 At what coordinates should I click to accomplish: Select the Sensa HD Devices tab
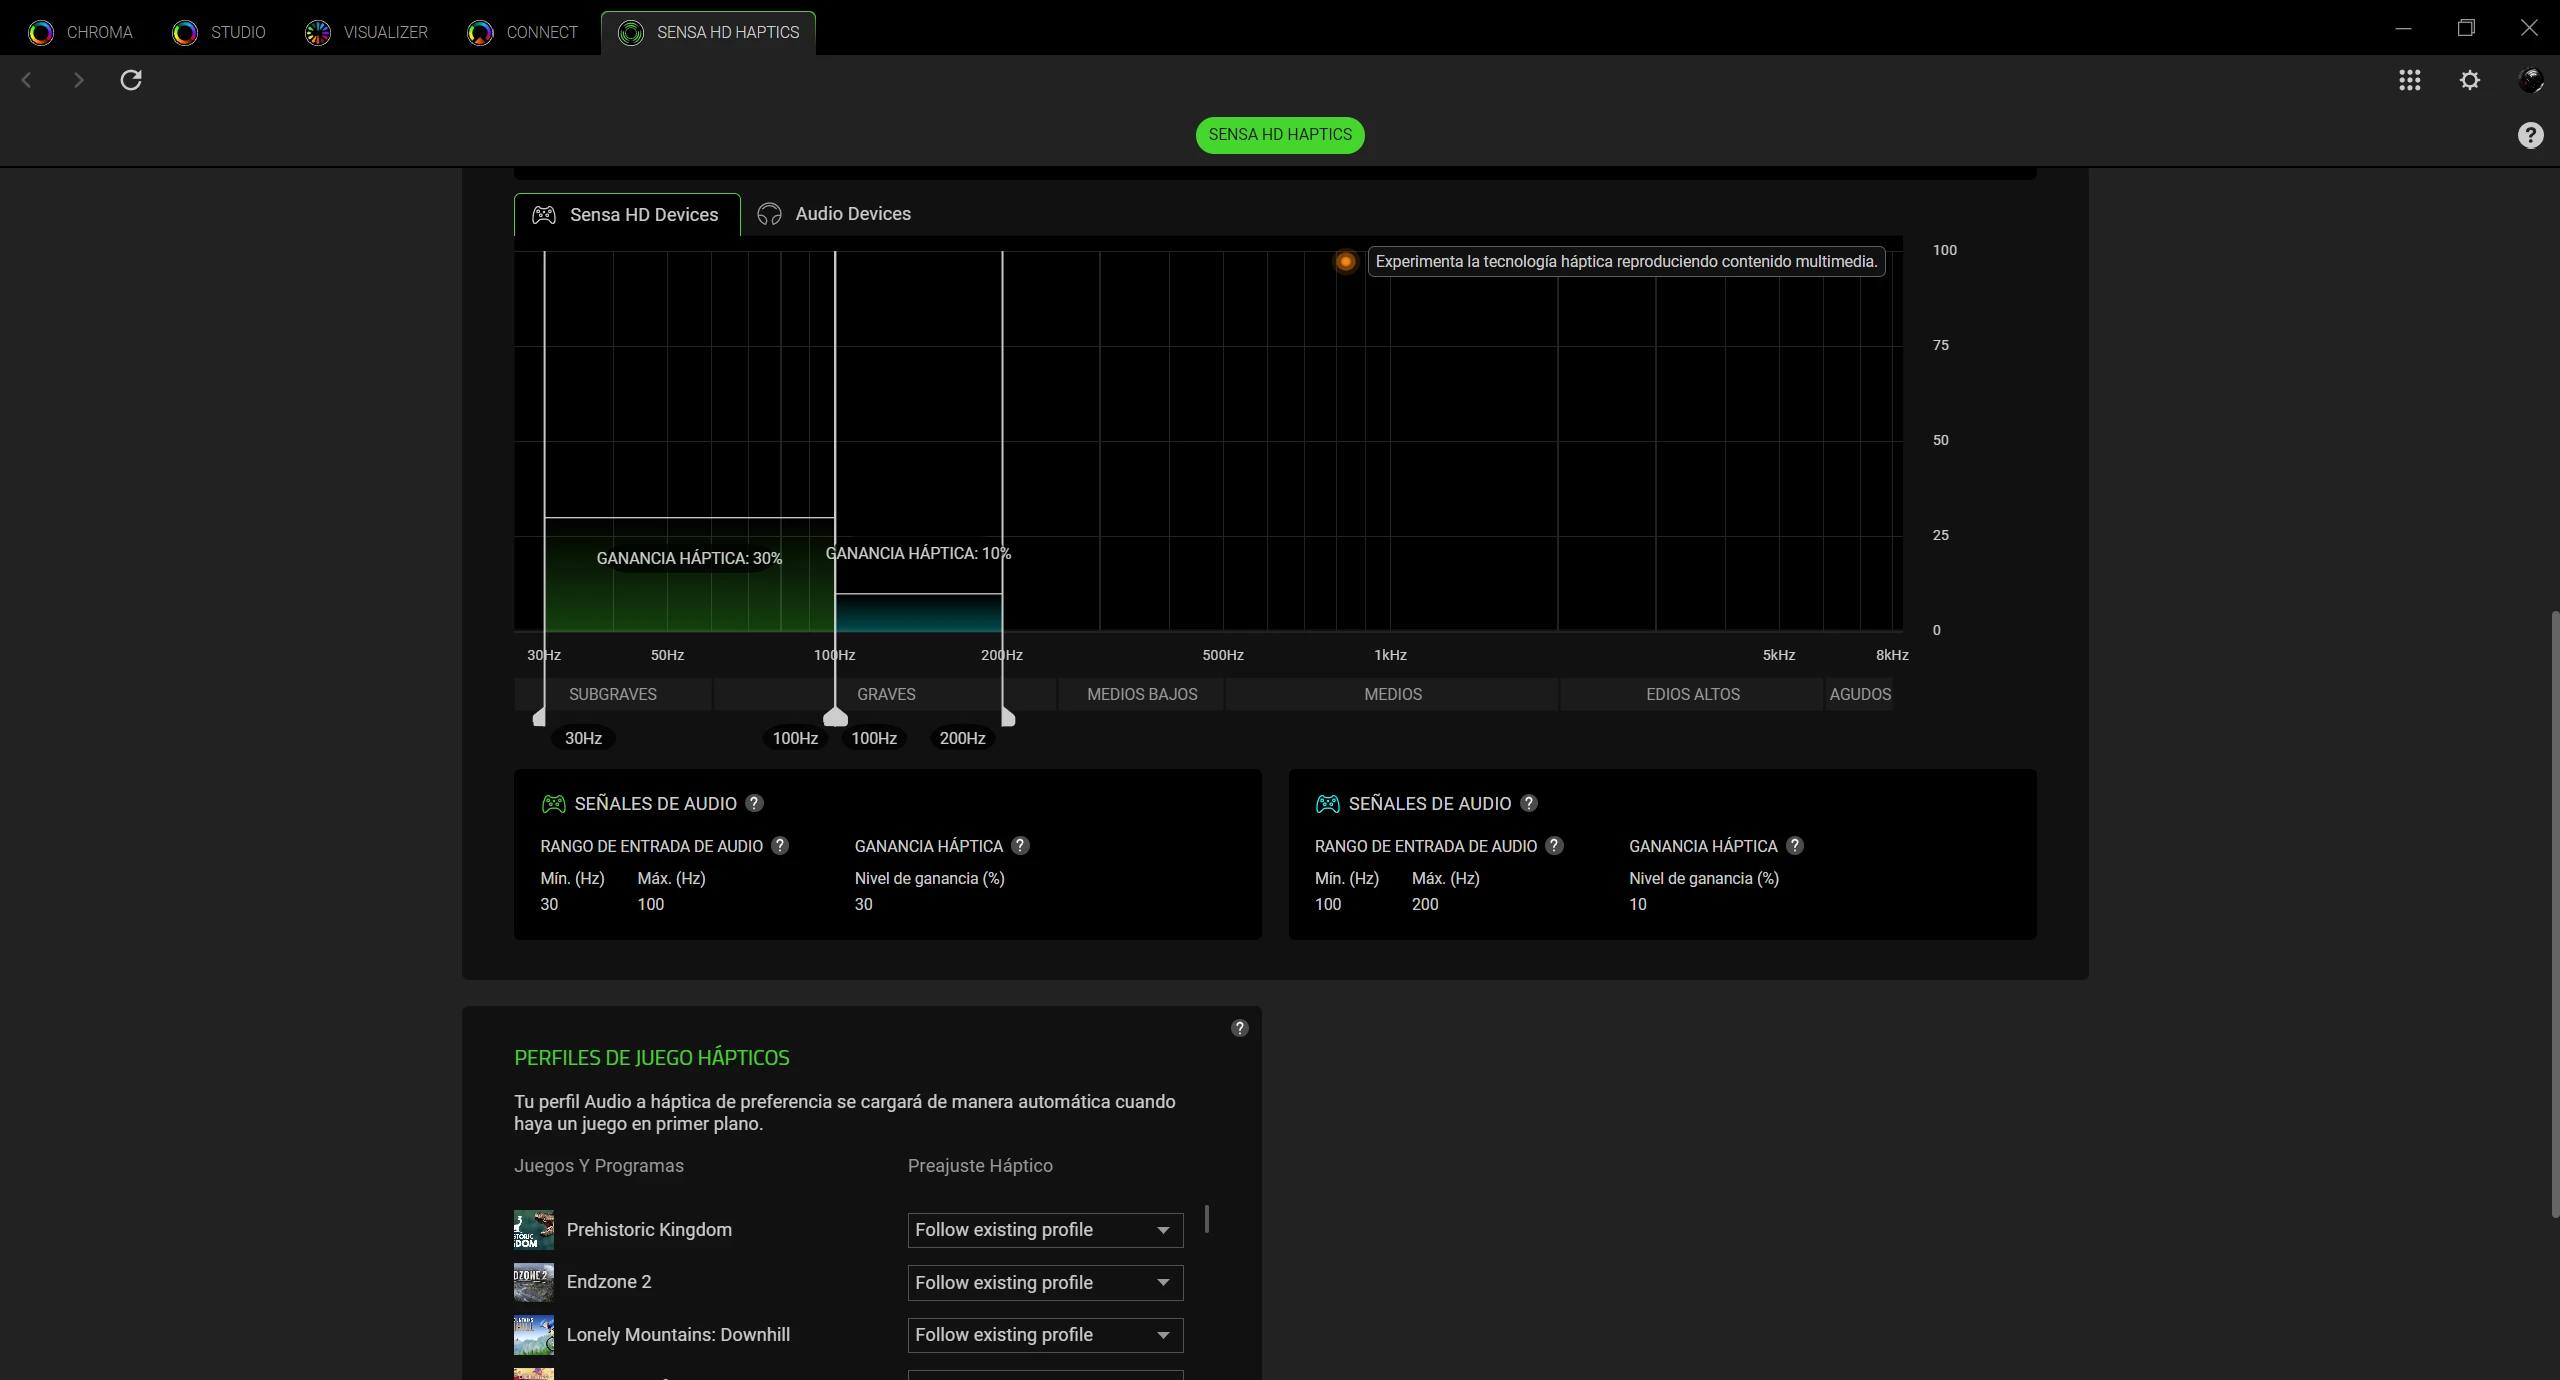627,215
